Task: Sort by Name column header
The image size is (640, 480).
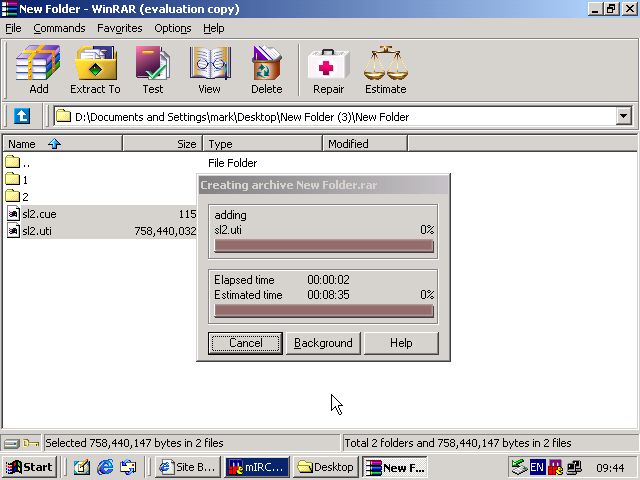Action: (x=62, y=144)
